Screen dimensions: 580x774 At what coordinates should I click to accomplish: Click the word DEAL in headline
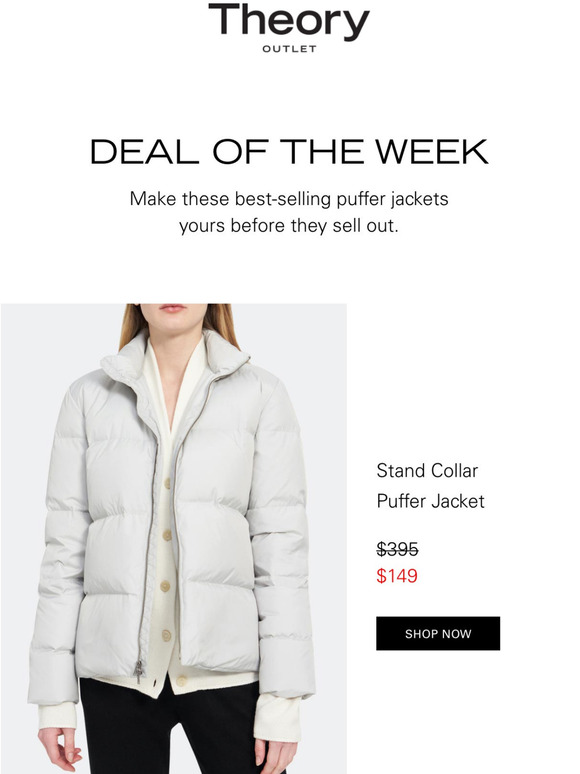pyautogui.click(x=144, y=152)
